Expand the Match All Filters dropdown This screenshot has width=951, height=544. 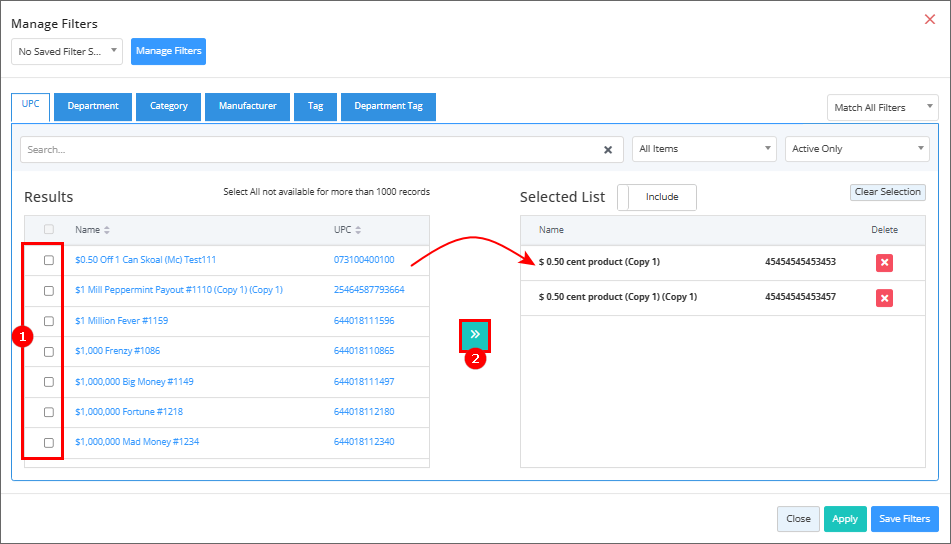[882, 108]
